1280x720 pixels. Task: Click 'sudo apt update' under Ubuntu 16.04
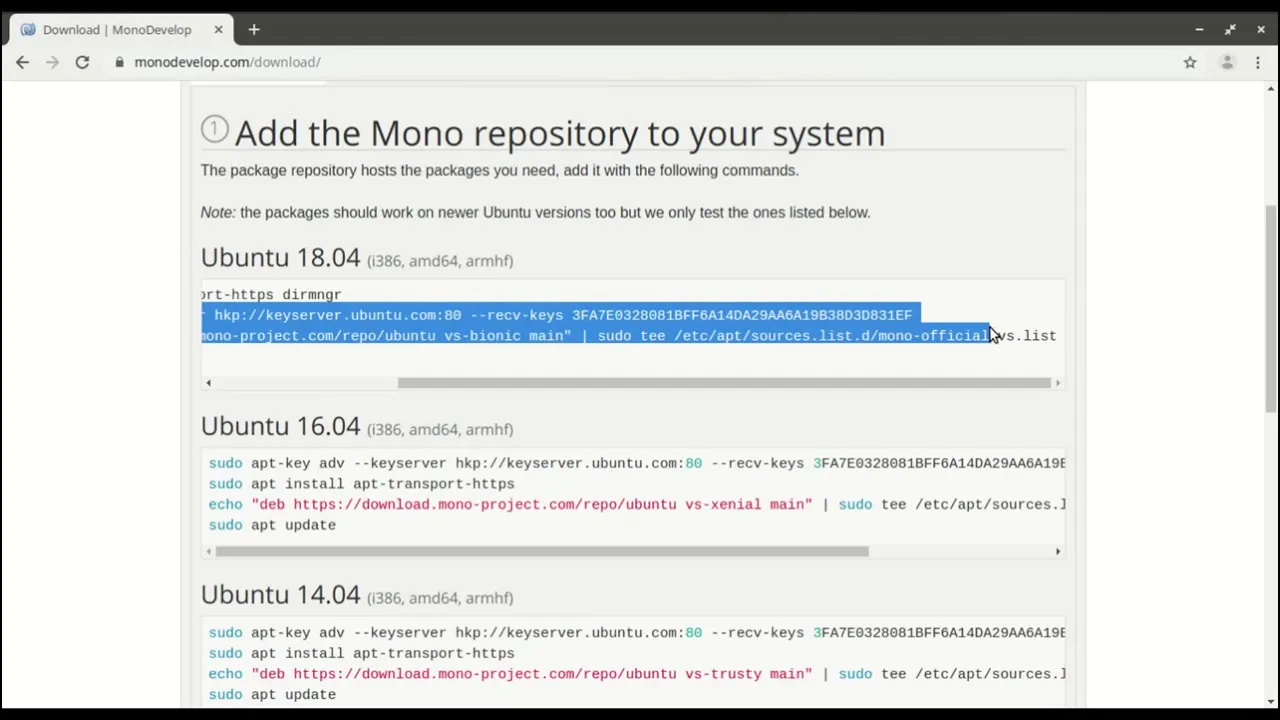tap(272, 525)
